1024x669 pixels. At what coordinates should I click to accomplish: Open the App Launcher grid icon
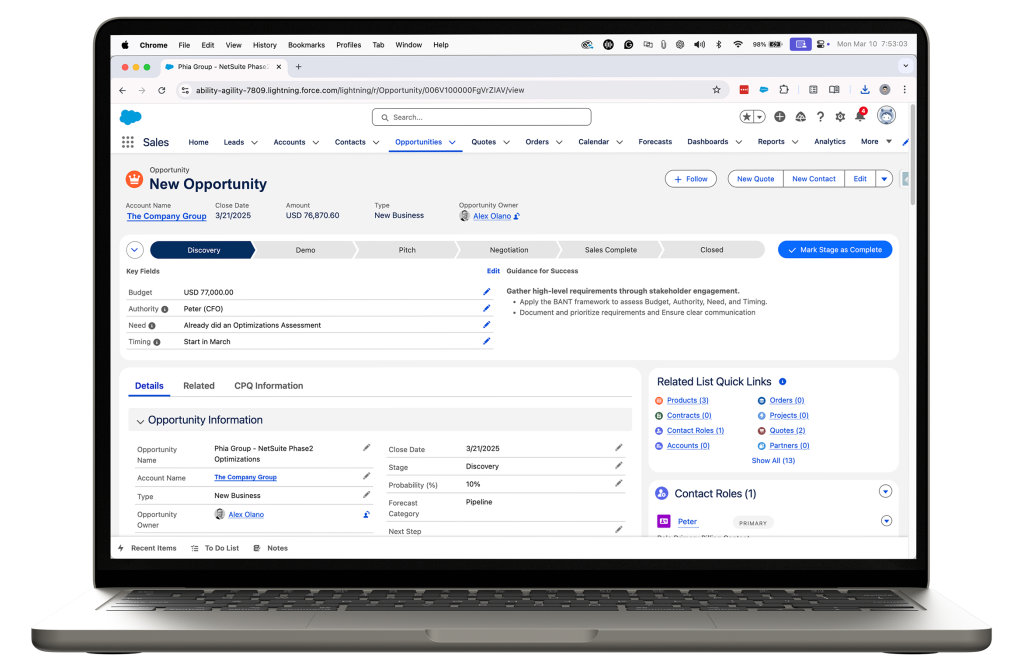coord(128,142)
